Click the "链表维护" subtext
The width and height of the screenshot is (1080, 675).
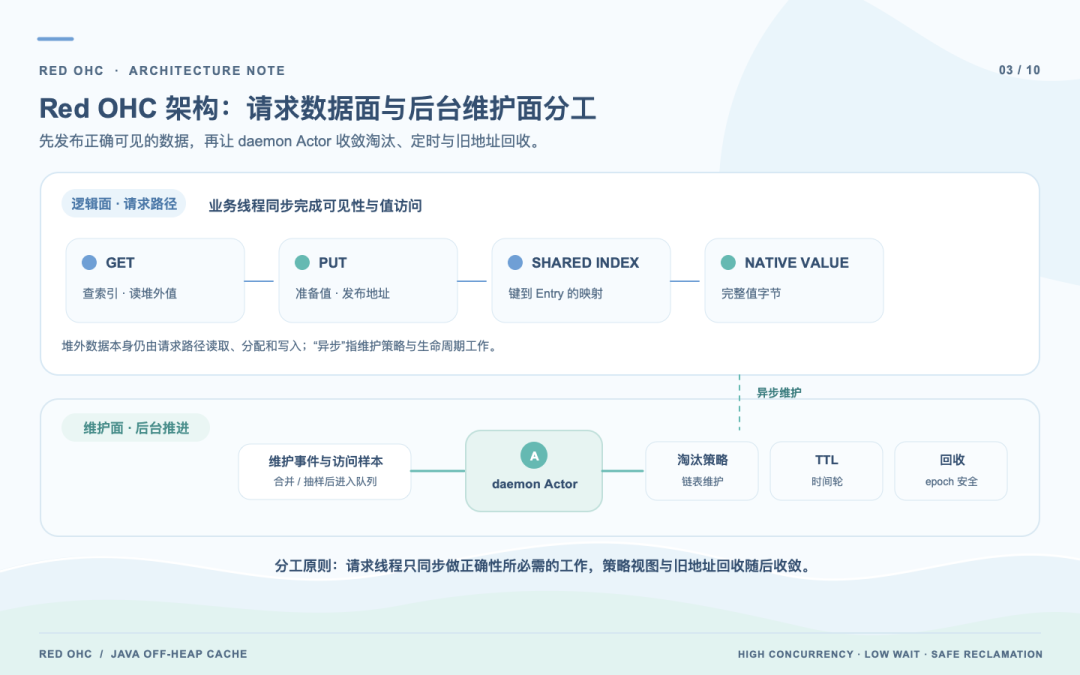[702, 481]
